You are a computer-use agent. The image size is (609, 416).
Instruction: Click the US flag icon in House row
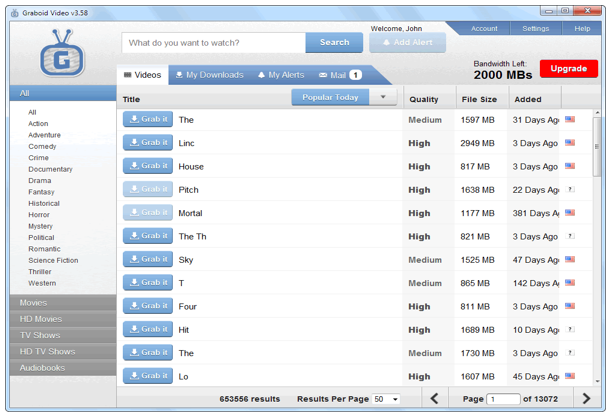(571, 167)
